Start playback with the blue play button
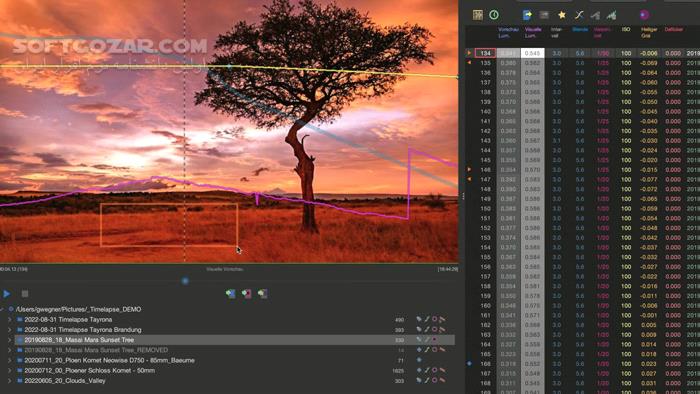The image size is (700, 394). [x=7, y=294]
